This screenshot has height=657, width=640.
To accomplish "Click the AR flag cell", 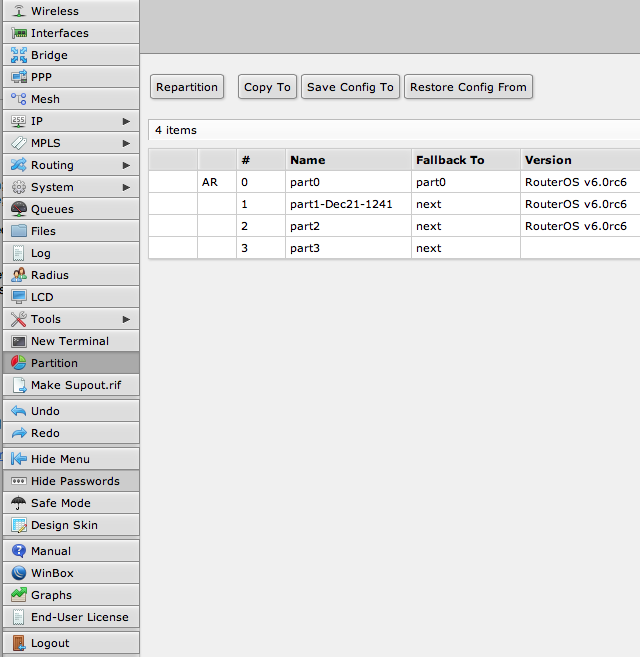I will [217, 182].
